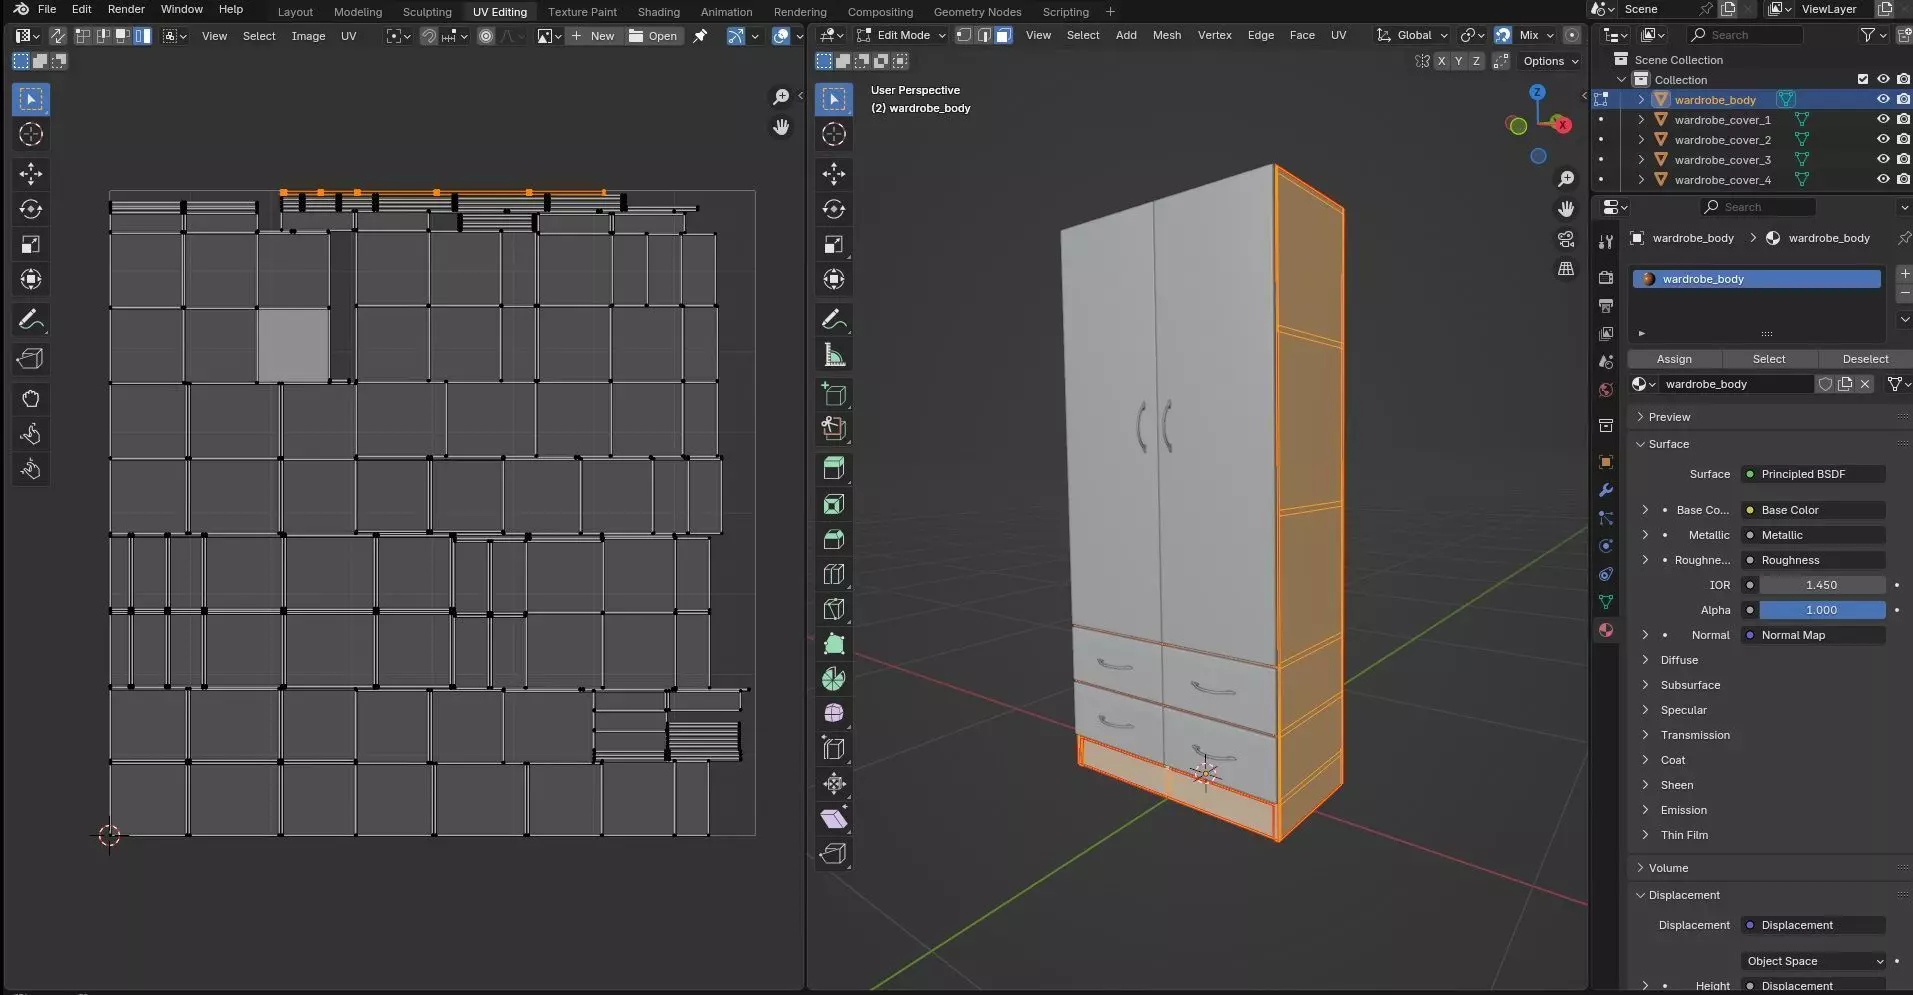Image resolution: width=1913 pixels, height=995 pixels.
Task: Select the Rip Region tool in 3D viewport
Action: (x=834, y=853)
